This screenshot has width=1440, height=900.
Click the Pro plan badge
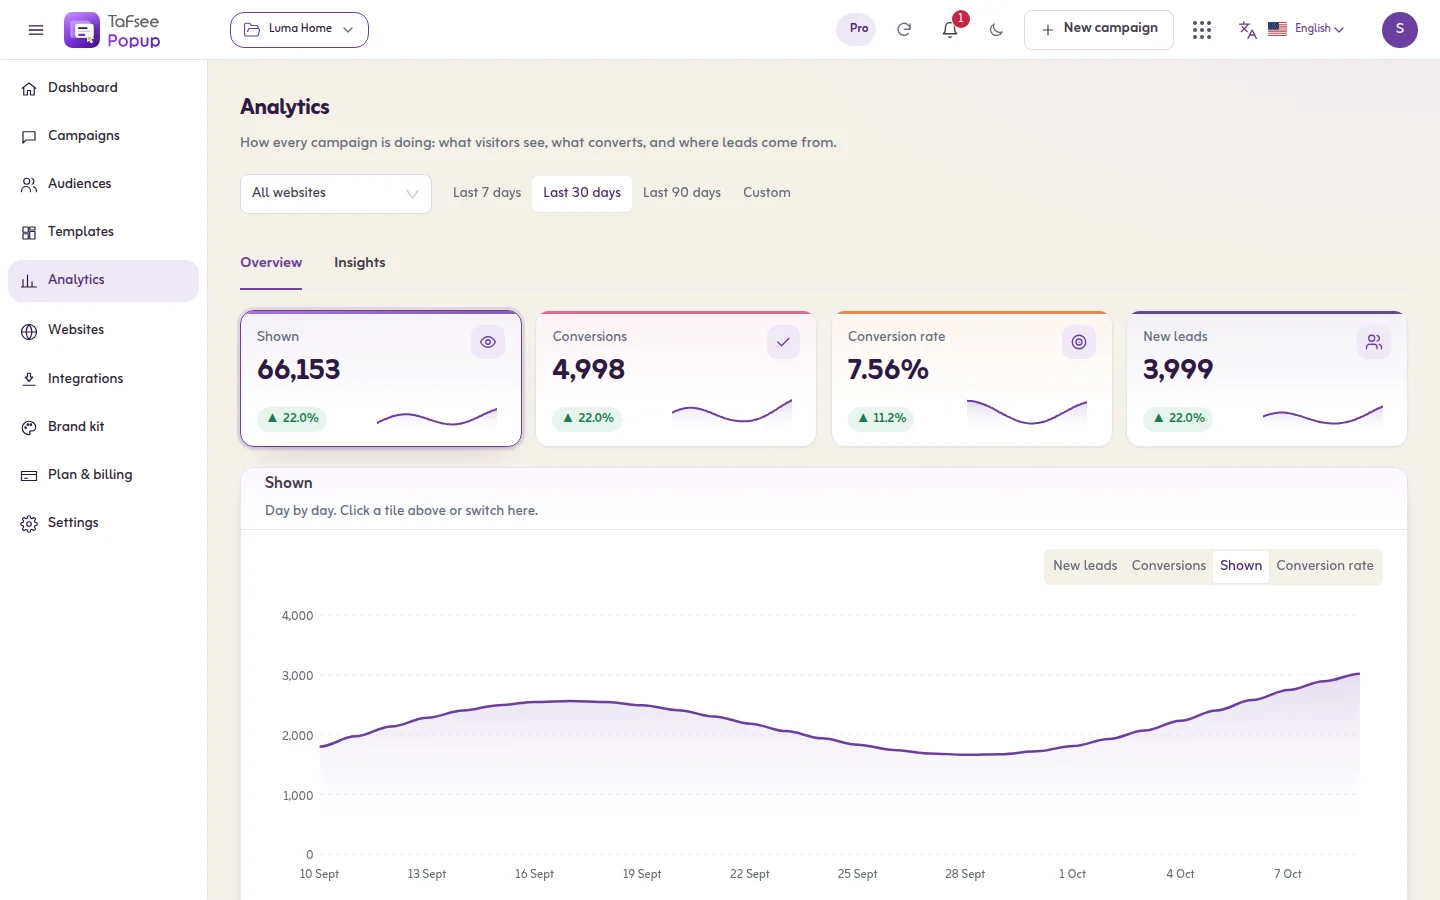858,29
